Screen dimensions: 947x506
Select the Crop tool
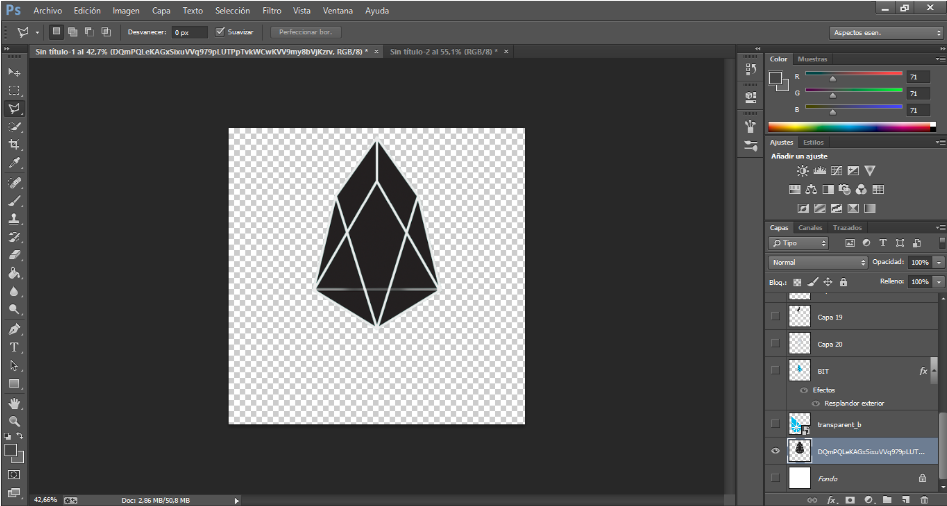(14, 145)
